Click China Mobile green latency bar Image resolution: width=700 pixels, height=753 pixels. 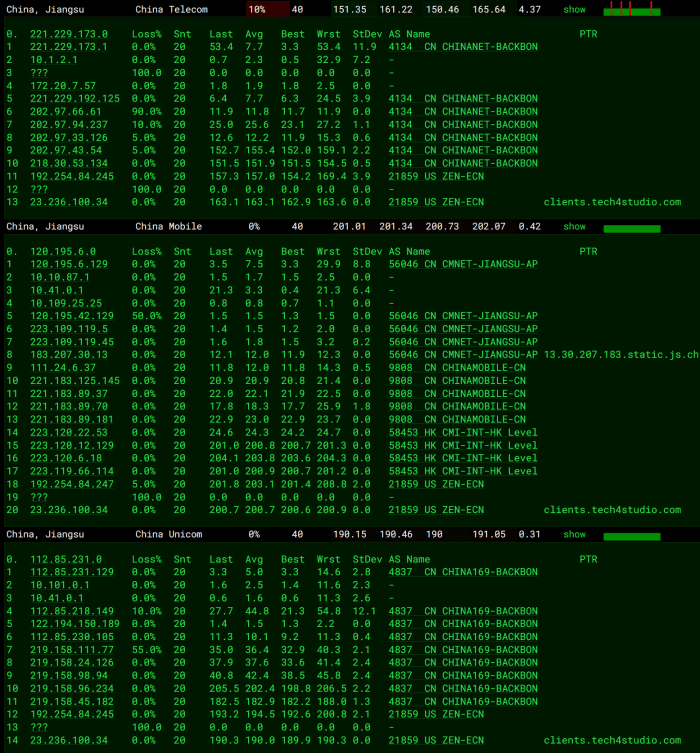(632, 229)
